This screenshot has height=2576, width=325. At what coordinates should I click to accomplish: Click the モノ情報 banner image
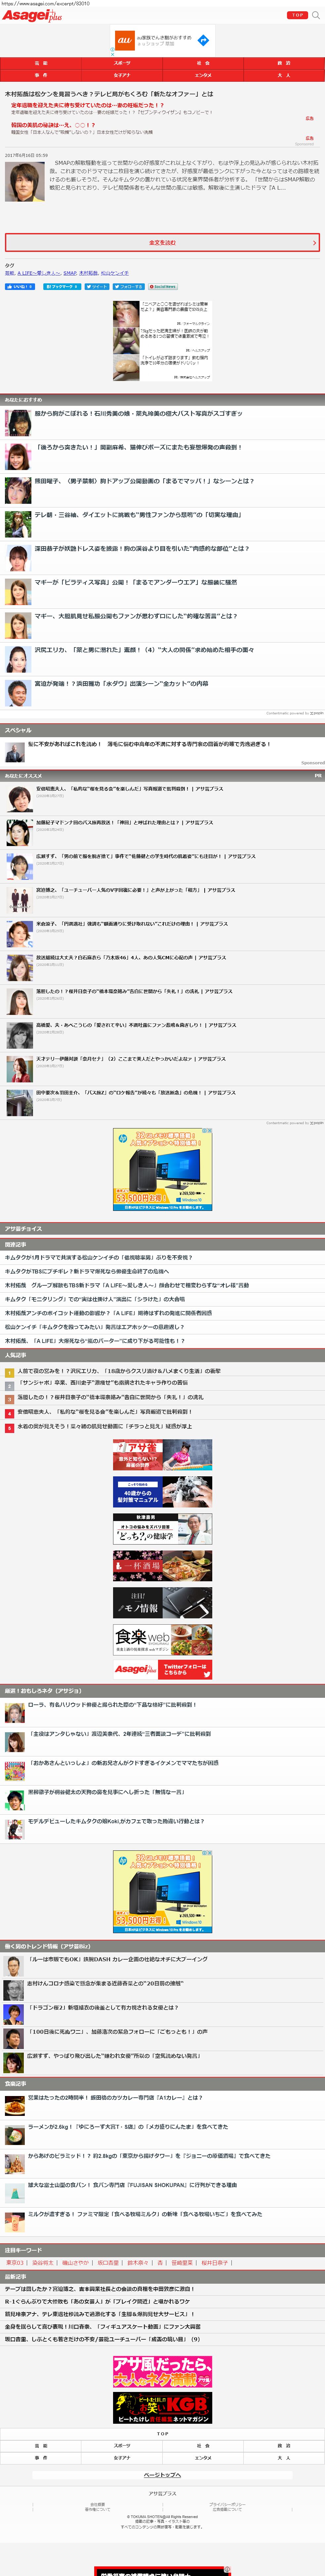pos(162,1603)
